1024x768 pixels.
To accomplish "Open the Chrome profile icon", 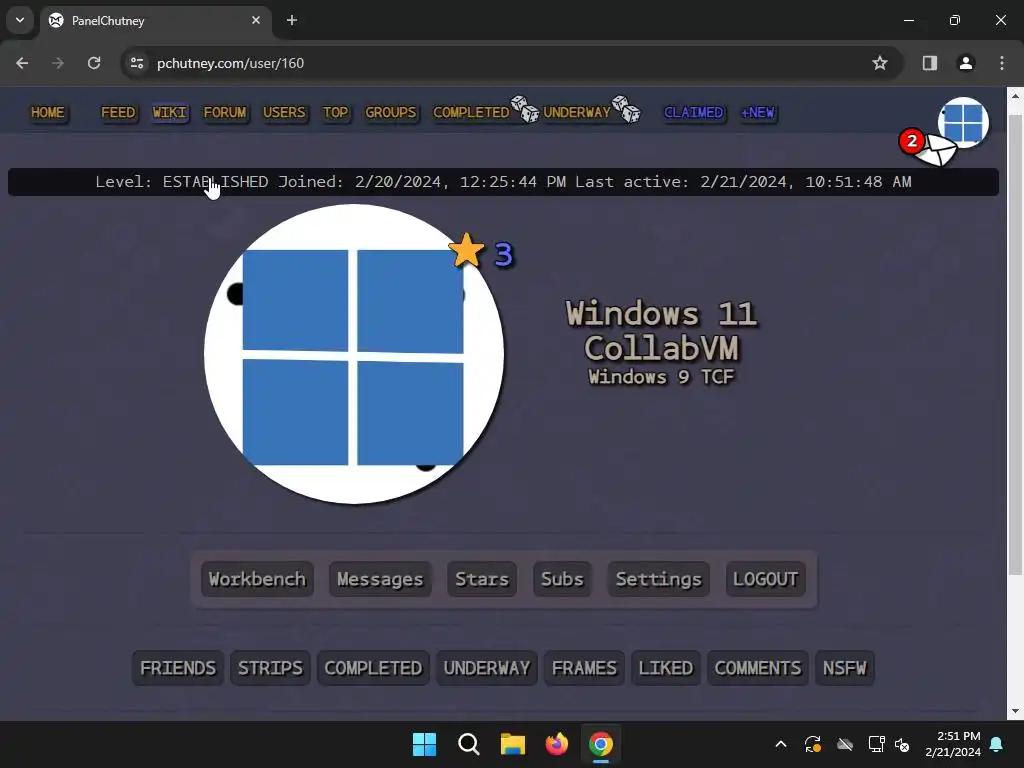I will point(966,63).
